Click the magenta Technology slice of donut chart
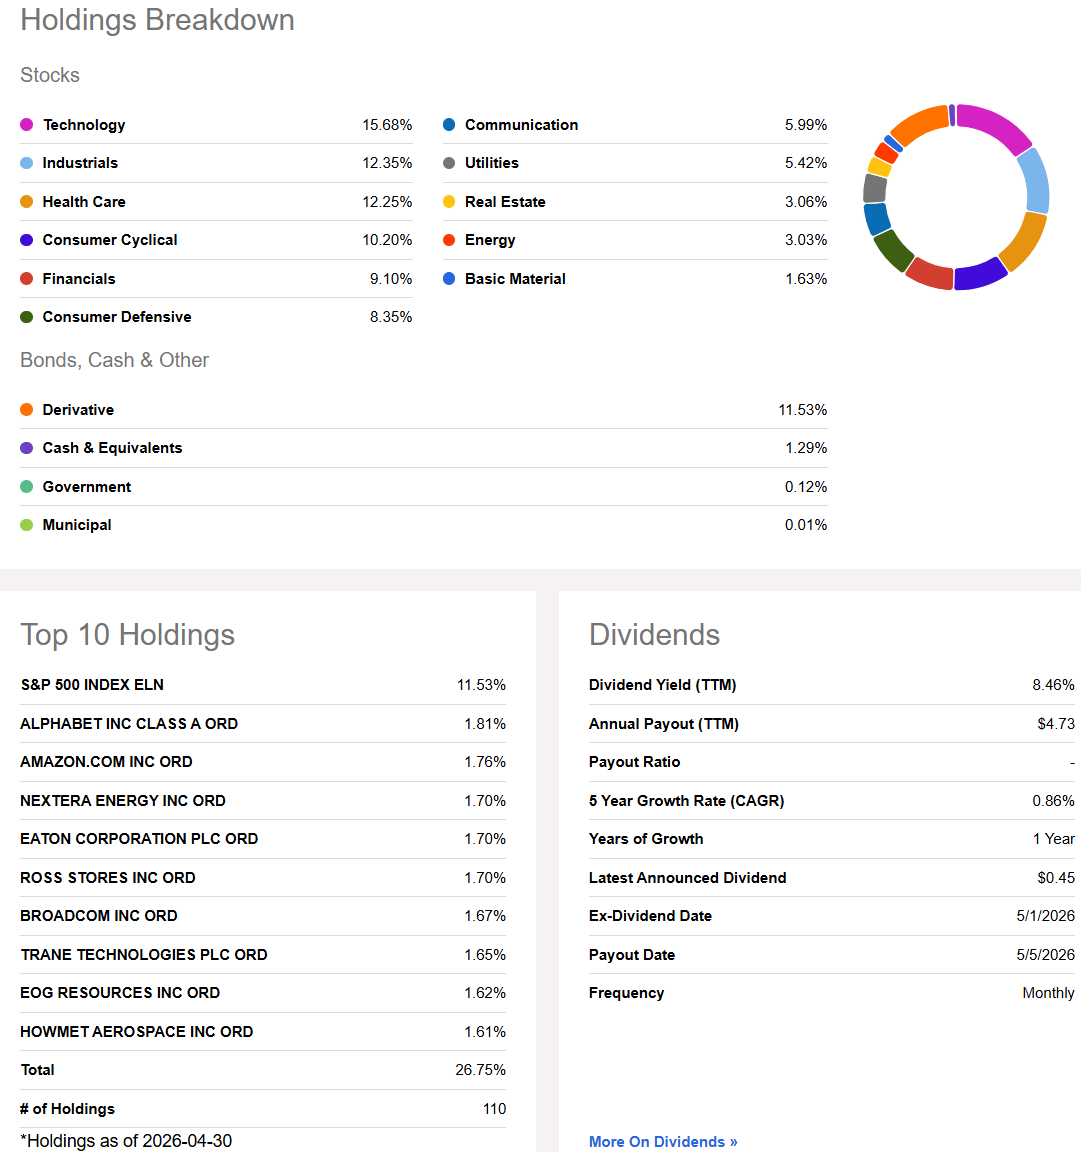The image size is (1081, 1152). coord(996,125)
